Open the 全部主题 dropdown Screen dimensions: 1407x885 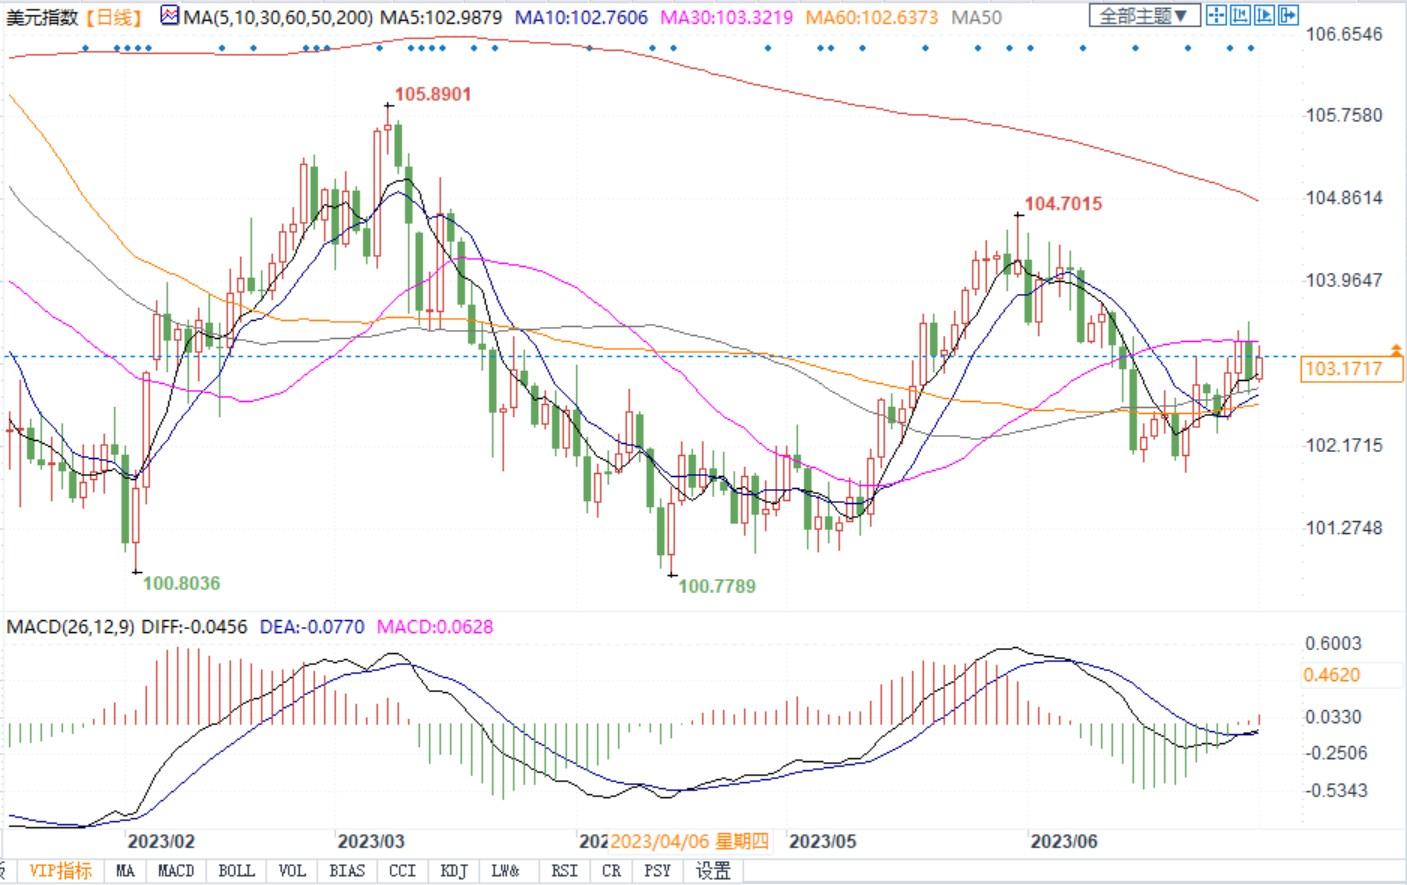click(1144, 15)
